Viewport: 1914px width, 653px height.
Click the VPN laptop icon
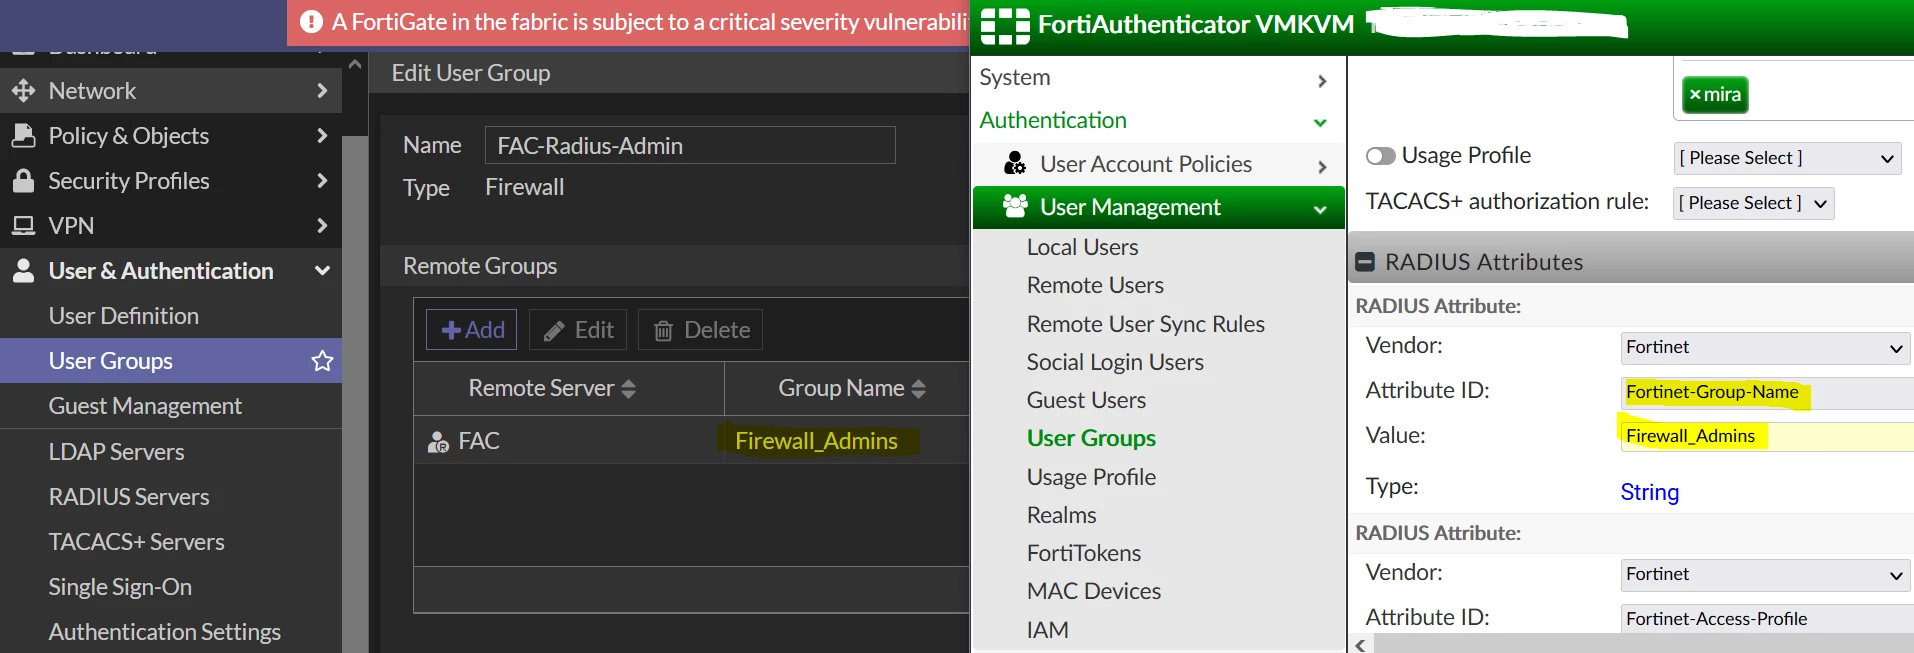23,226
